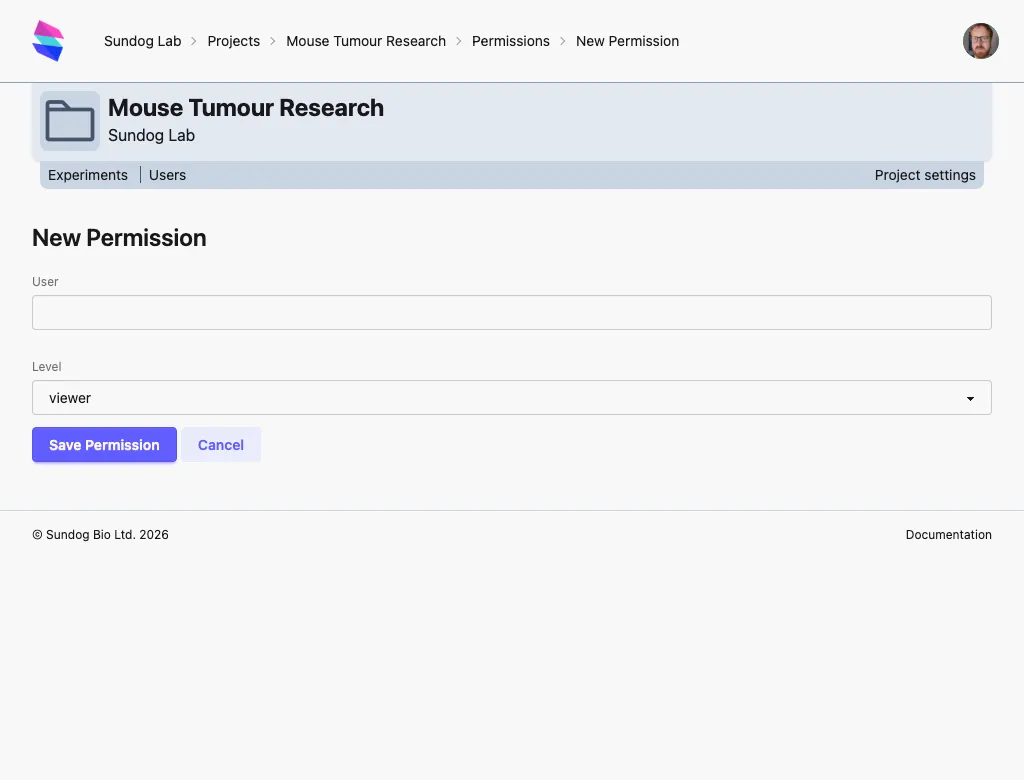The image size is (1024, 780).
Task: Switch to the Users tab
Action: tap(167, 175)
